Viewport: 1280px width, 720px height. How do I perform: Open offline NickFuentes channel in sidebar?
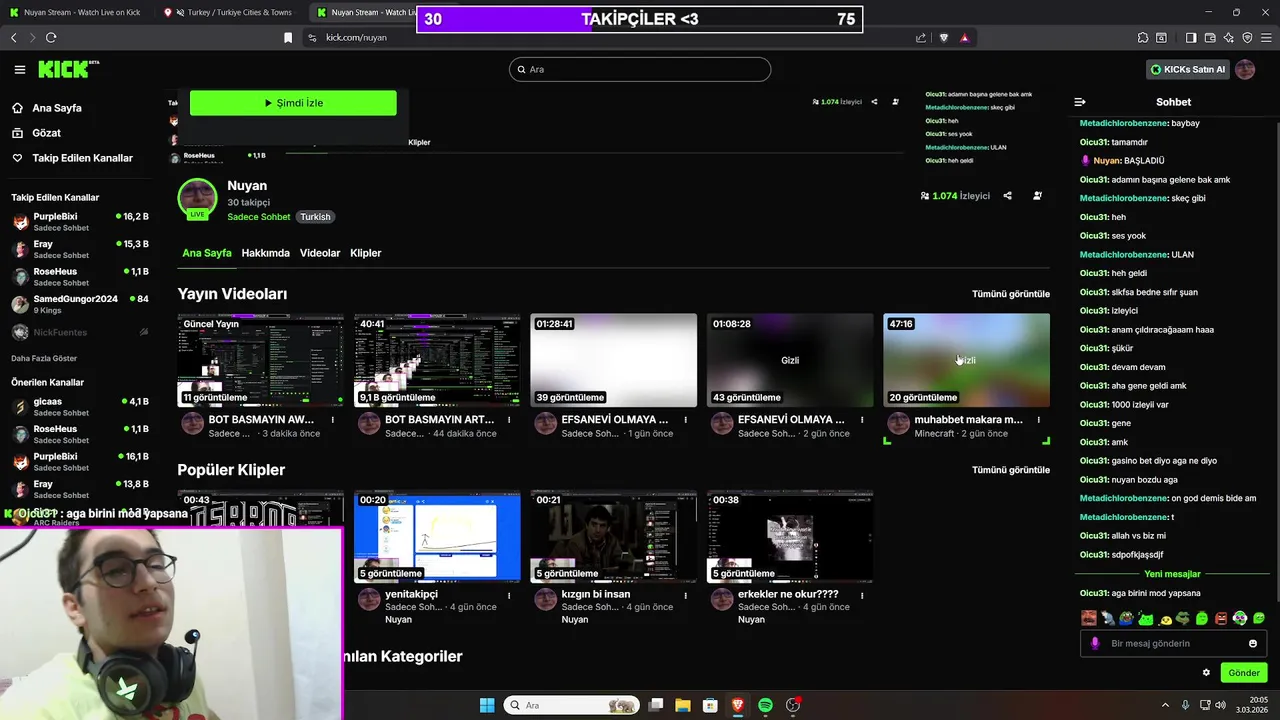point(80,332)
